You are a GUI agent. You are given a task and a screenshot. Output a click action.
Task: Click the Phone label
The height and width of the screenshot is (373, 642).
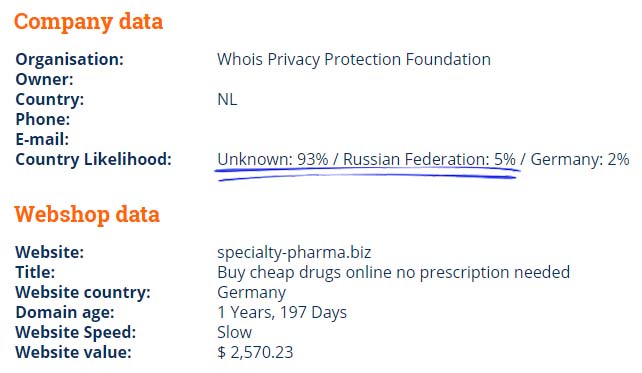pyautogui.click(x=43, y=119)
